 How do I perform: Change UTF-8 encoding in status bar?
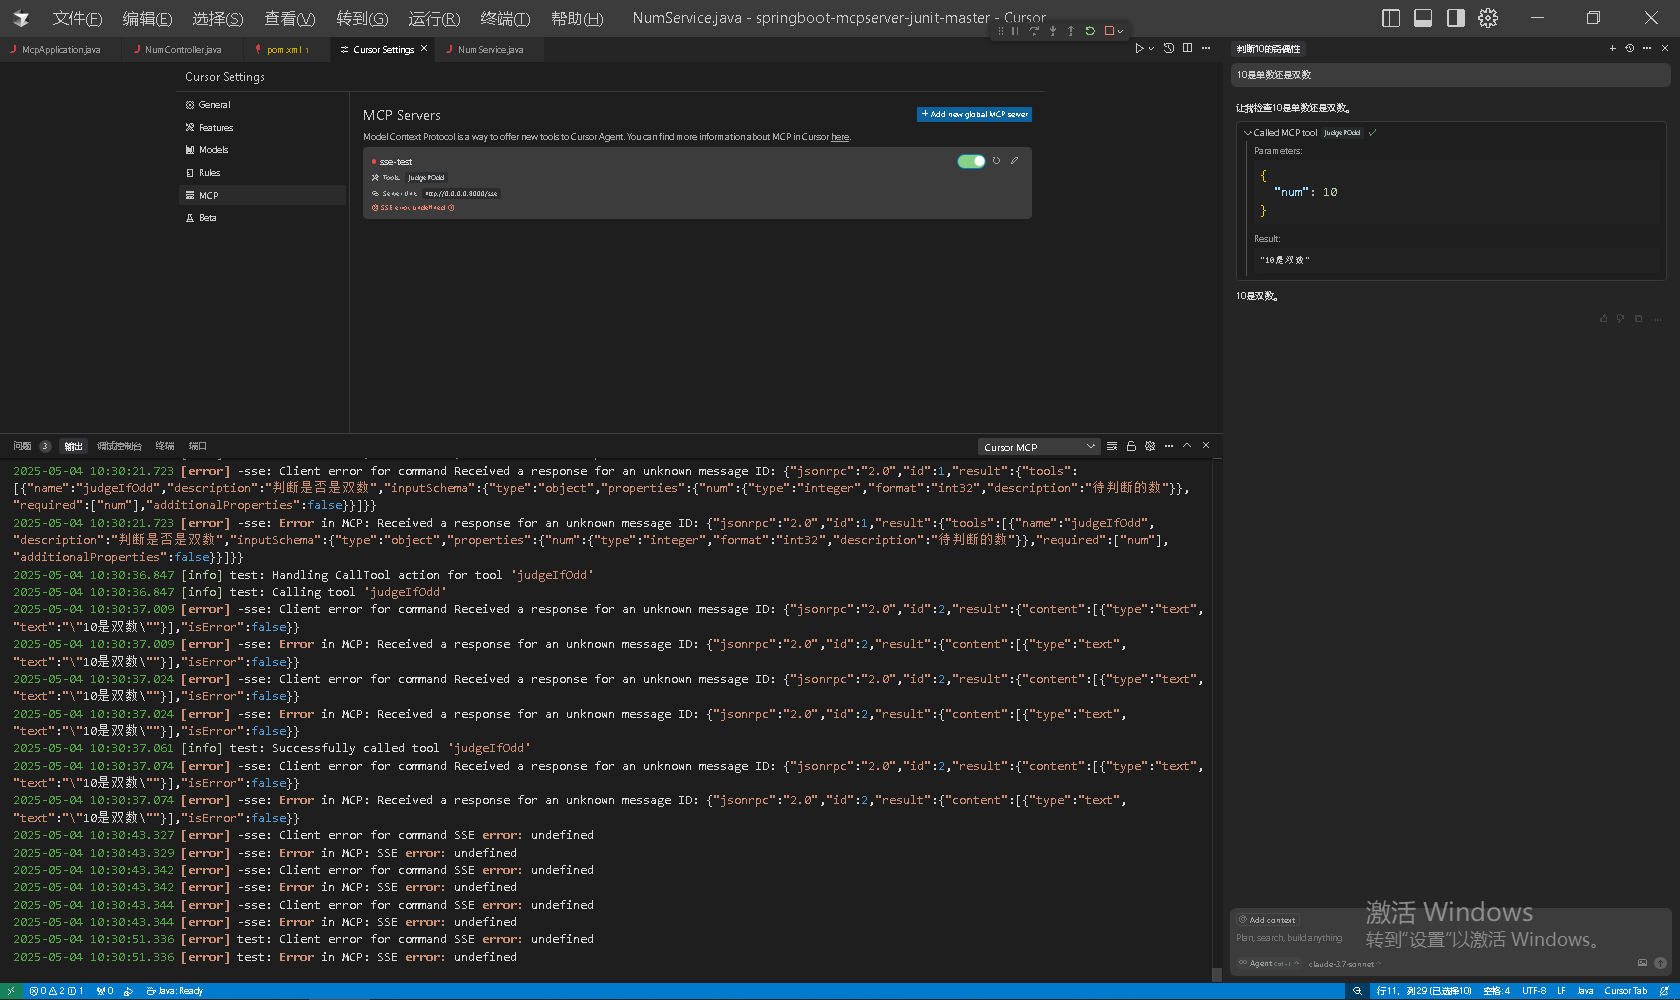tap(1534, 991)
